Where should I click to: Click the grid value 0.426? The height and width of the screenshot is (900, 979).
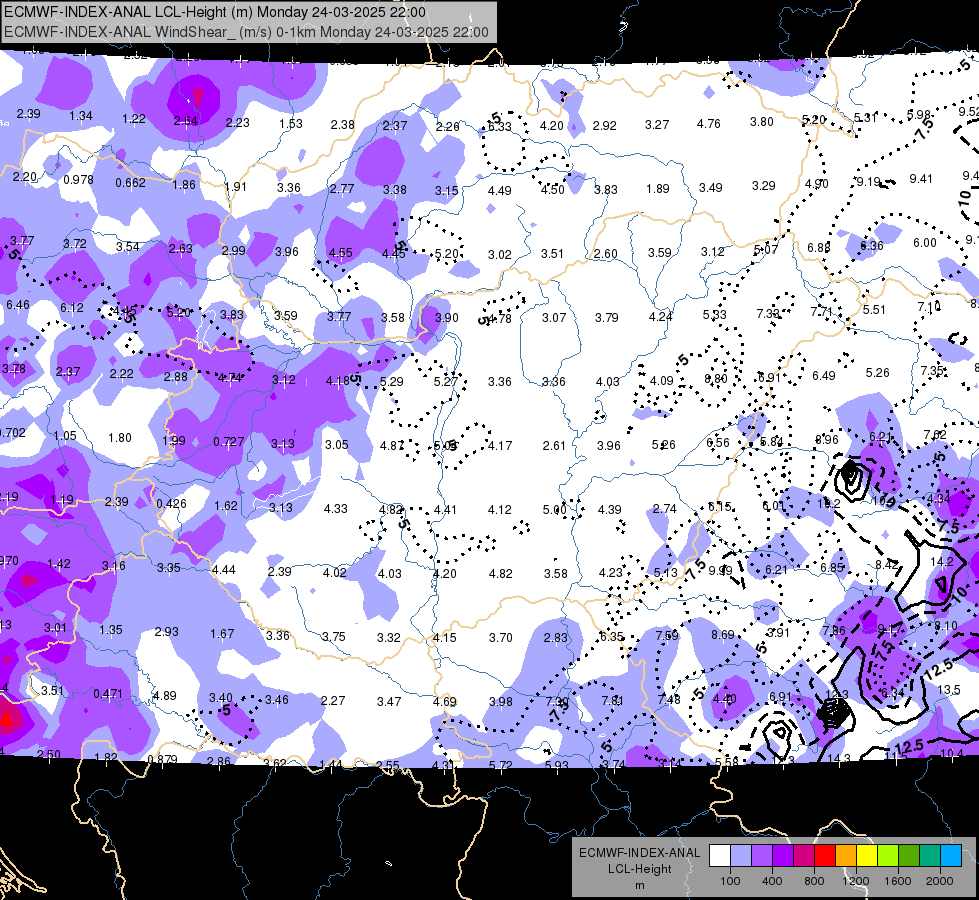coord(172,504)
